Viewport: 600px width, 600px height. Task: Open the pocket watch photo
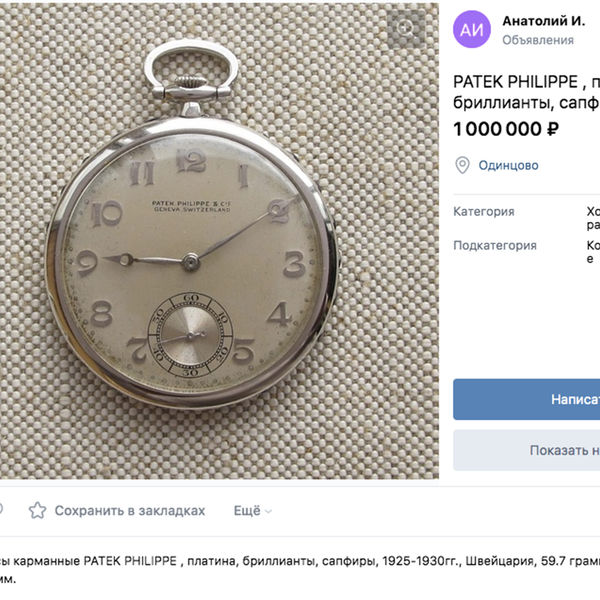219,241
